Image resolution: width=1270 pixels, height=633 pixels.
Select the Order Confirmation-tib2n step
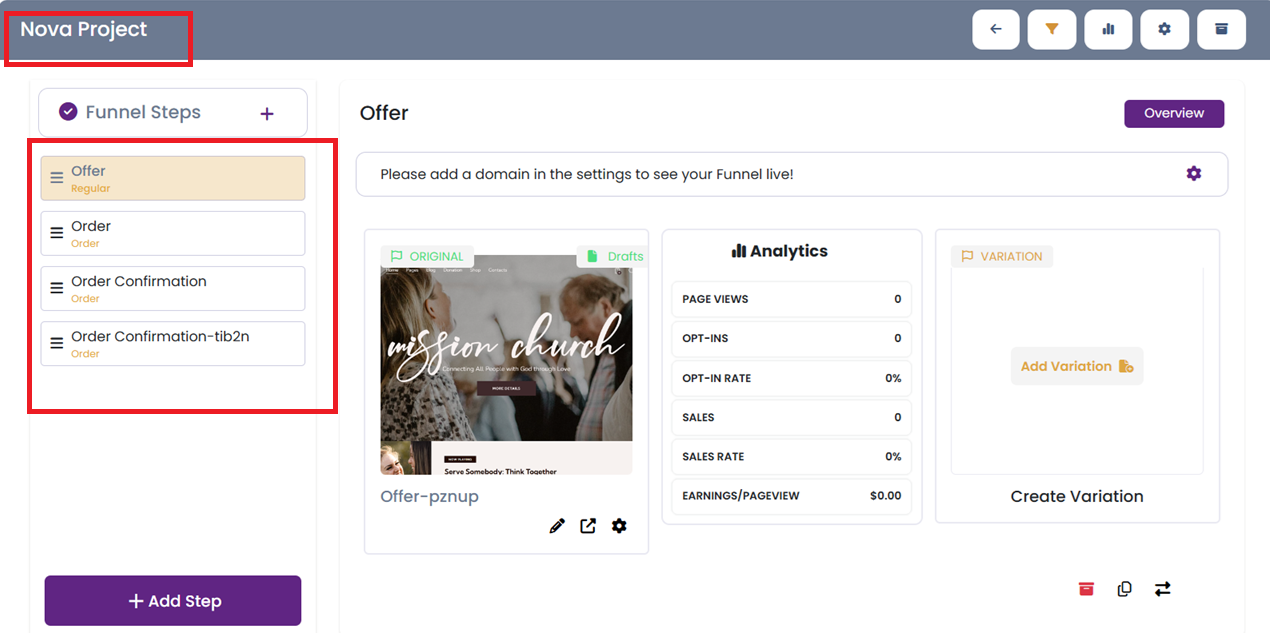pyautogui.click(x=173, y=343)
